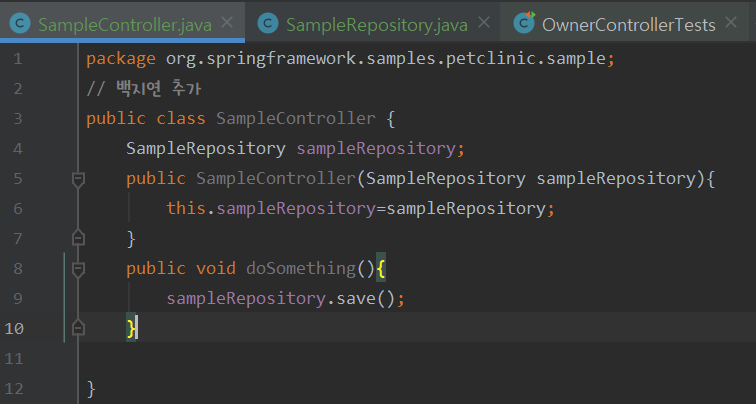Click the constructor name 'SampleController' on line 5

click(276, 178)
